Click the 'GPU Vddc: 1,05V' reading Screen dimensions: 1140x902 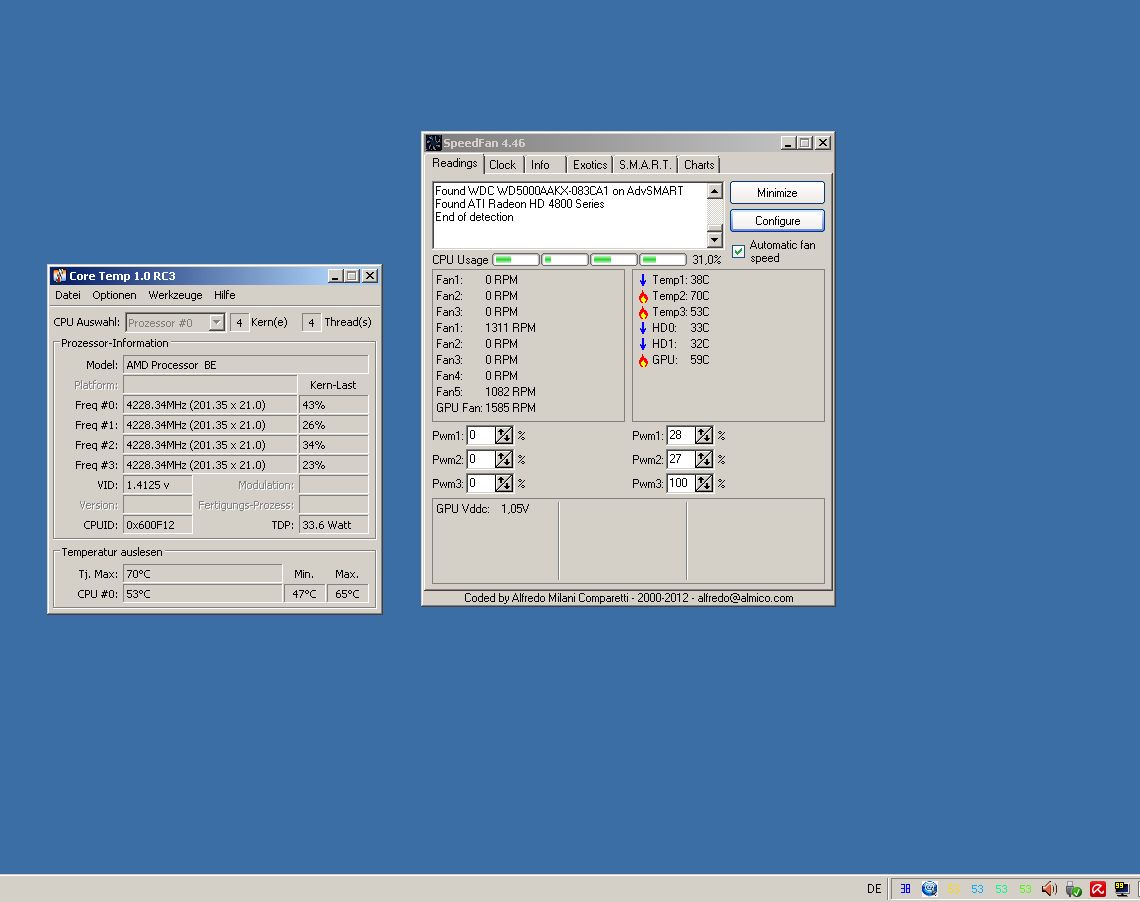coord(483,509)
